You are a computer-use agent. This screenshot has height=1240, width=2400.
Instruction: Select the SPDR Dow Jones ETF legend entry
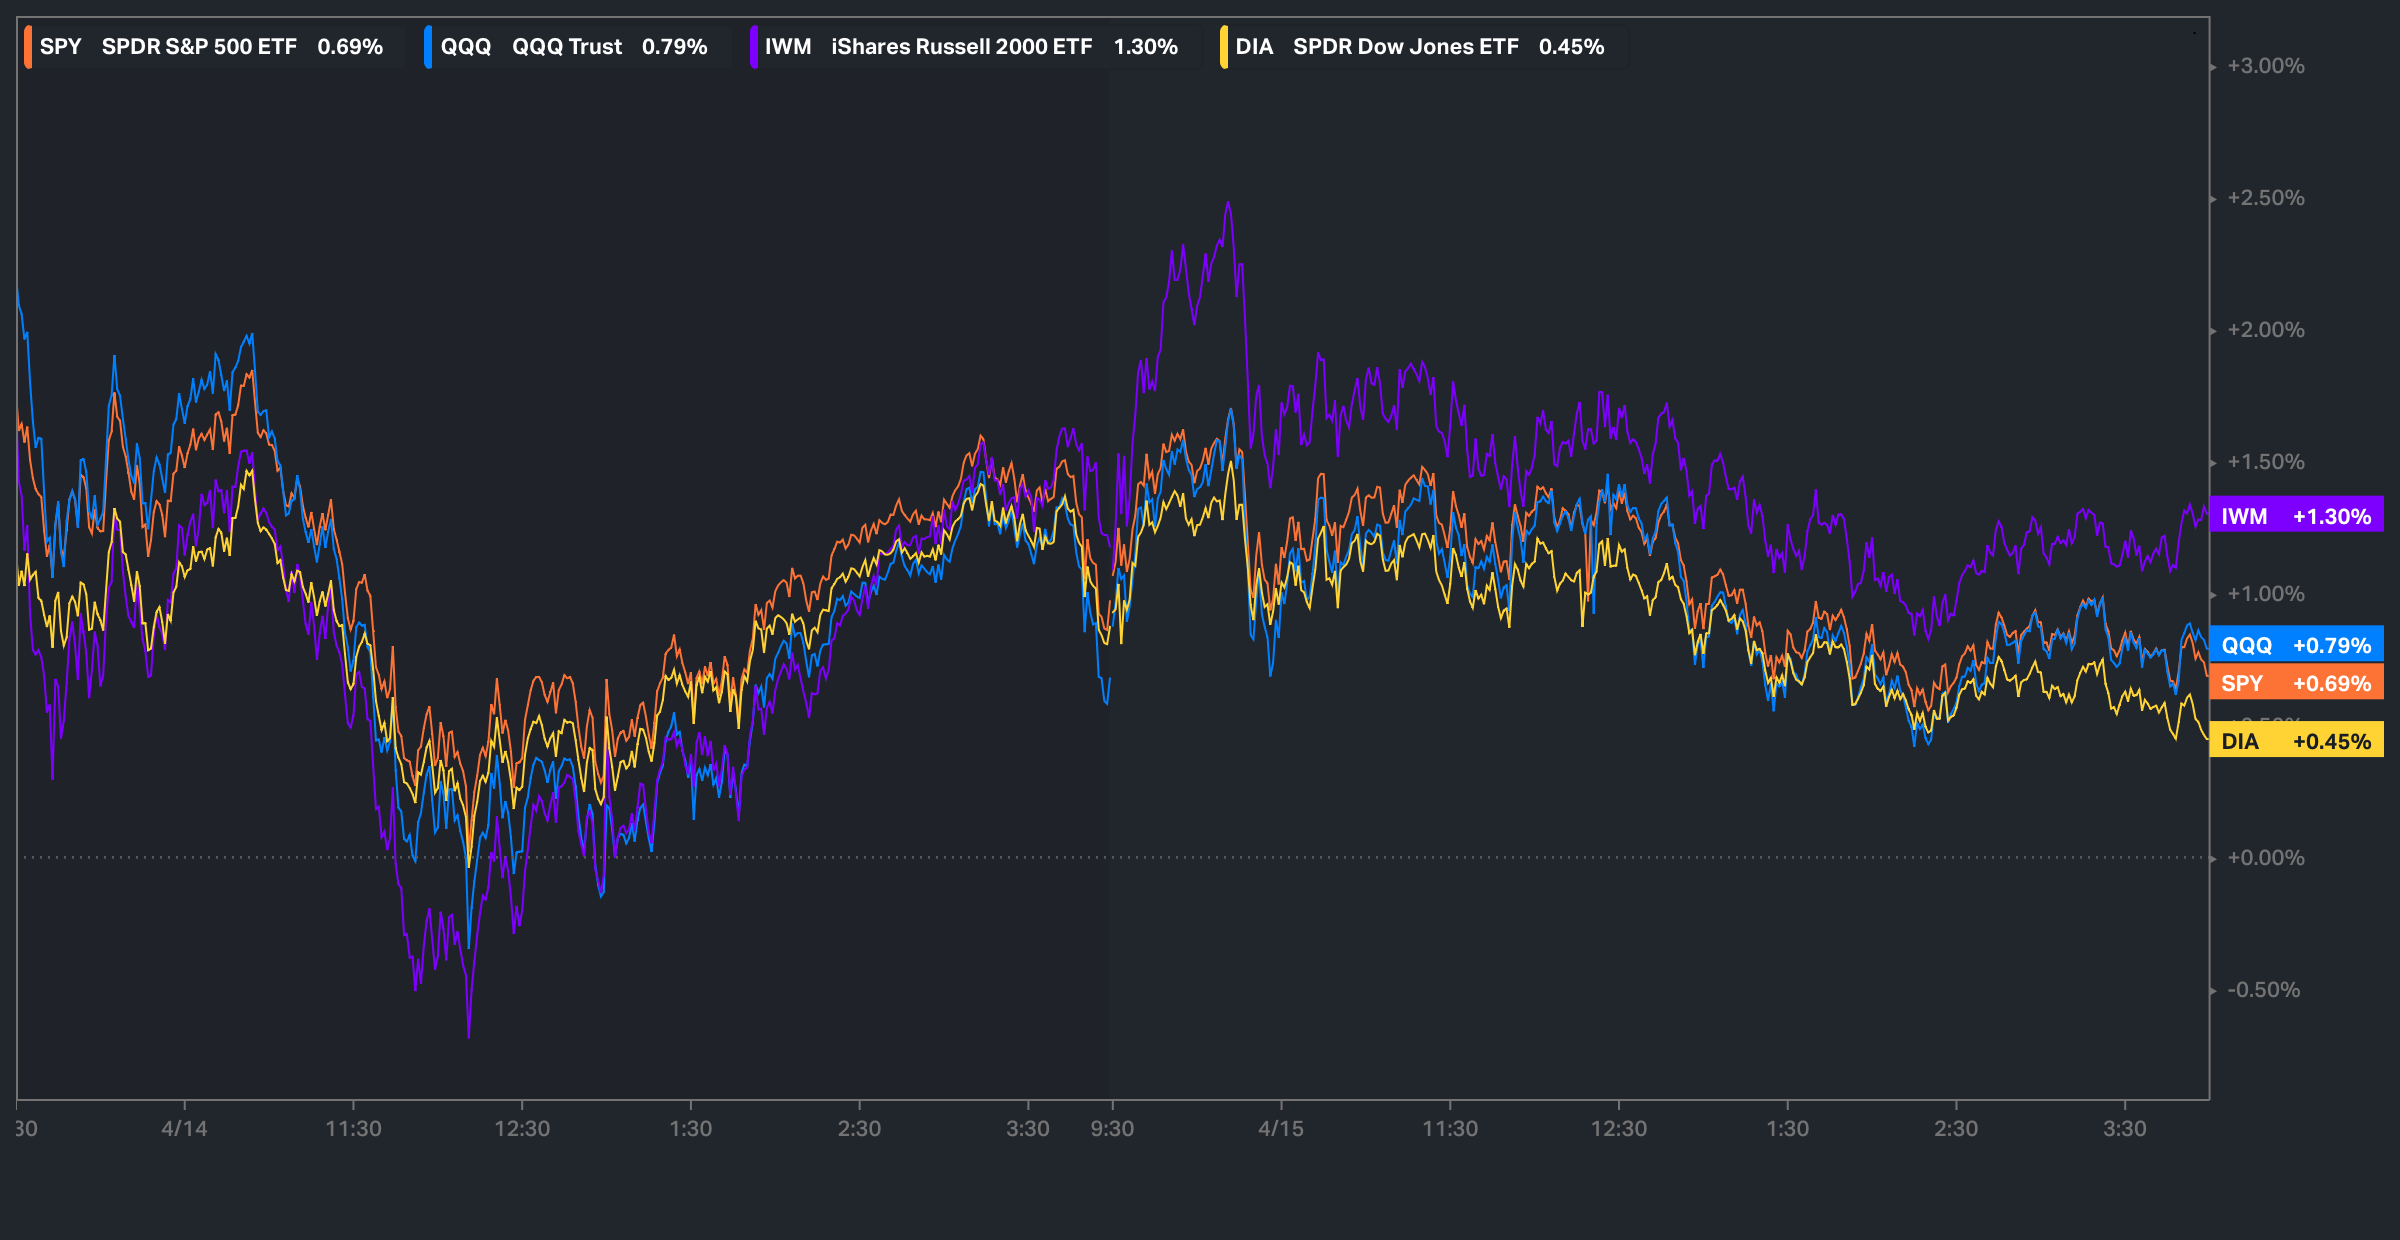(1405, 47)
